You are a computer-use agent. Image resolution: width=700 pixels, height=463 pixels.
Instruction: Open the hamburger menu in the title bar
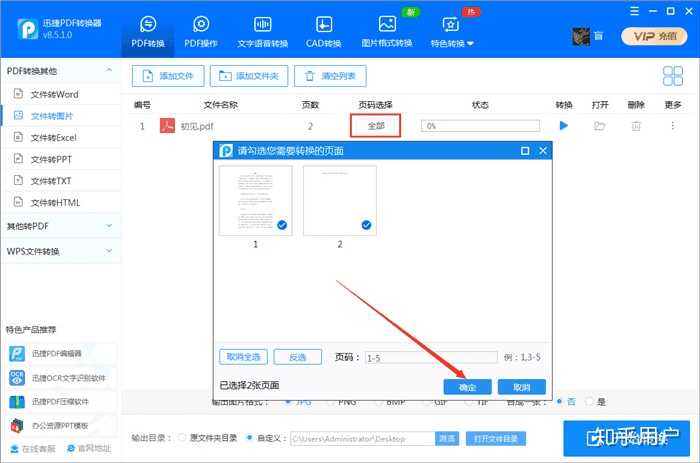tap(634, 11)
